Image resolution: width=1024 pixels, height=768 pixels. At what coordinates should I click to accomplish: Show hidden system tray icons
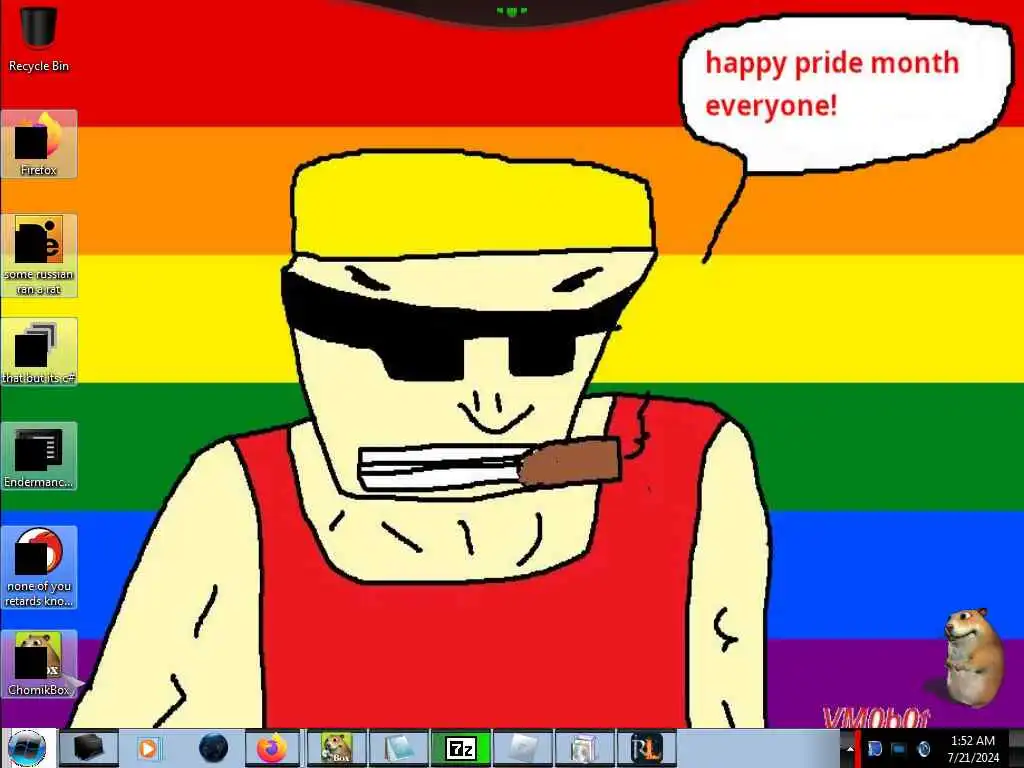tap(850, 749)
